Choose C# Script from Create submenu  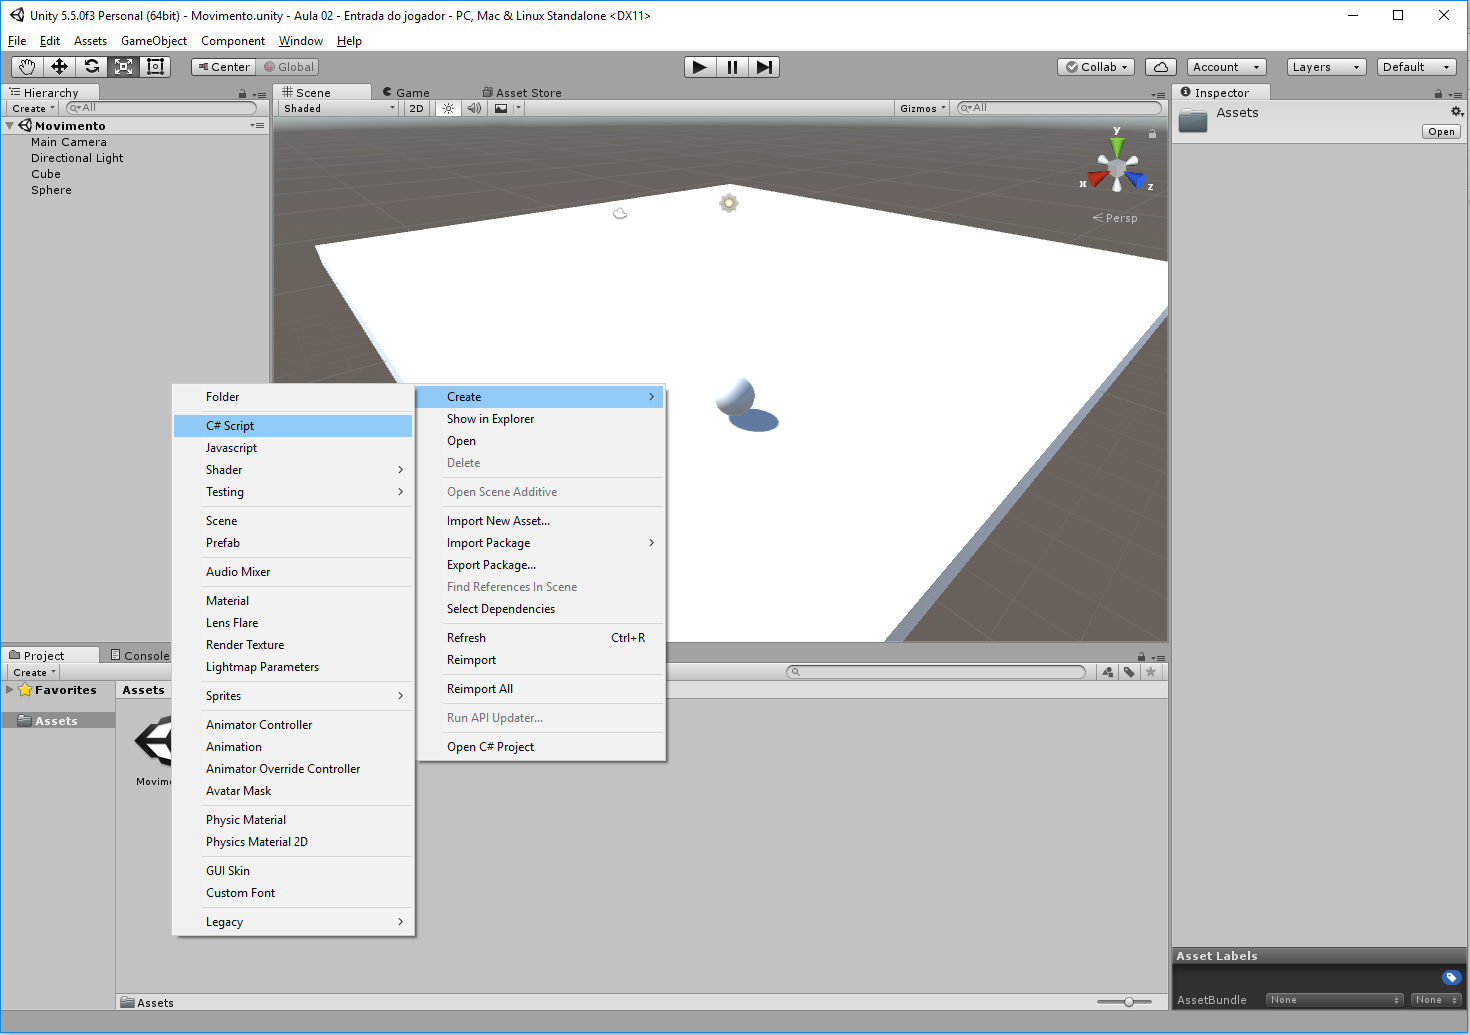click(293, 426)
